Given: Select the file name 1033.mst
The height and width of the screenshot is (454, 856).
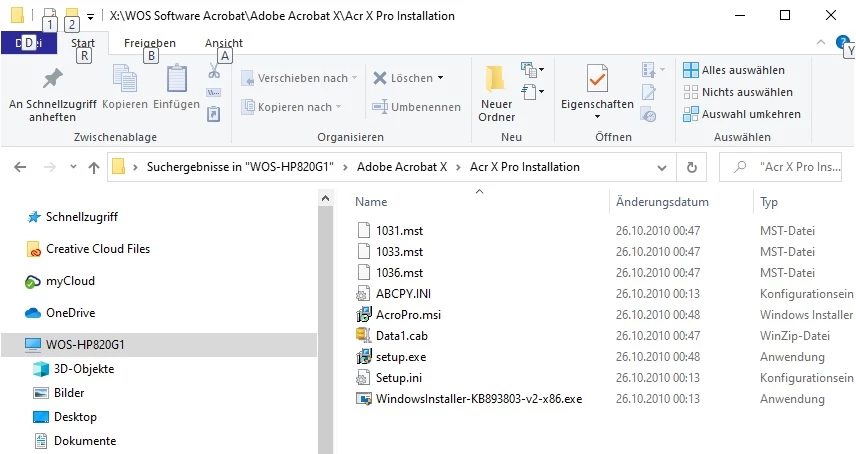Looking at the screenshot, I should pyautogui.click(x=399, y=252).
